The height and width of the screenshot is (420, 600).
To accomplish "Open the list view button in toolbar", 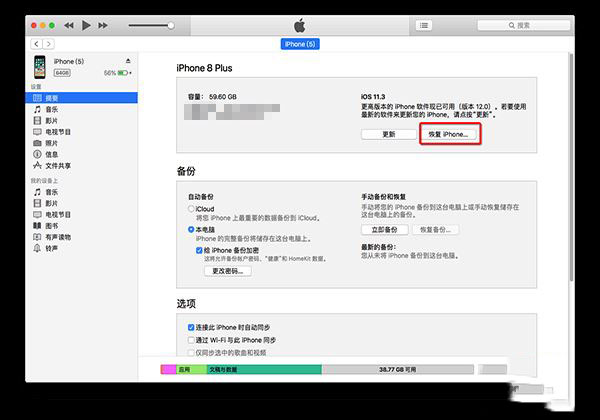I will coord(424,25).
